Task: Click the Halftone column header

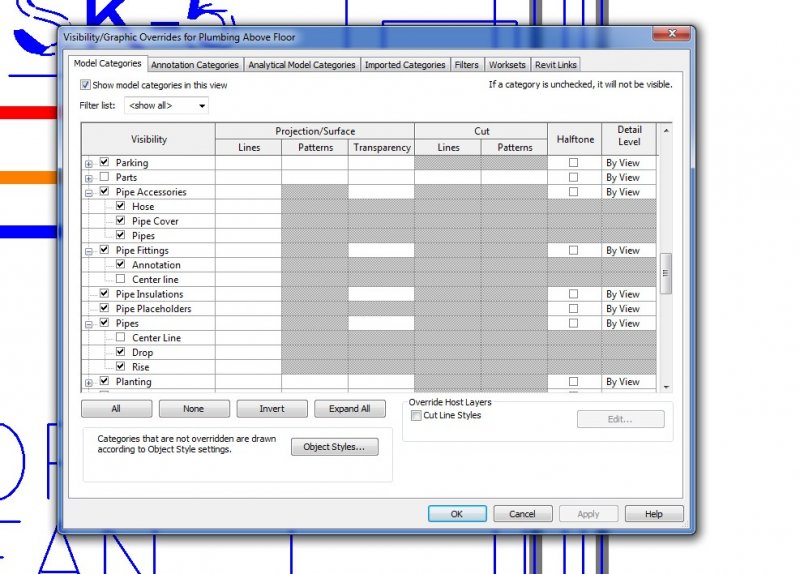Action: pos(575,139)
